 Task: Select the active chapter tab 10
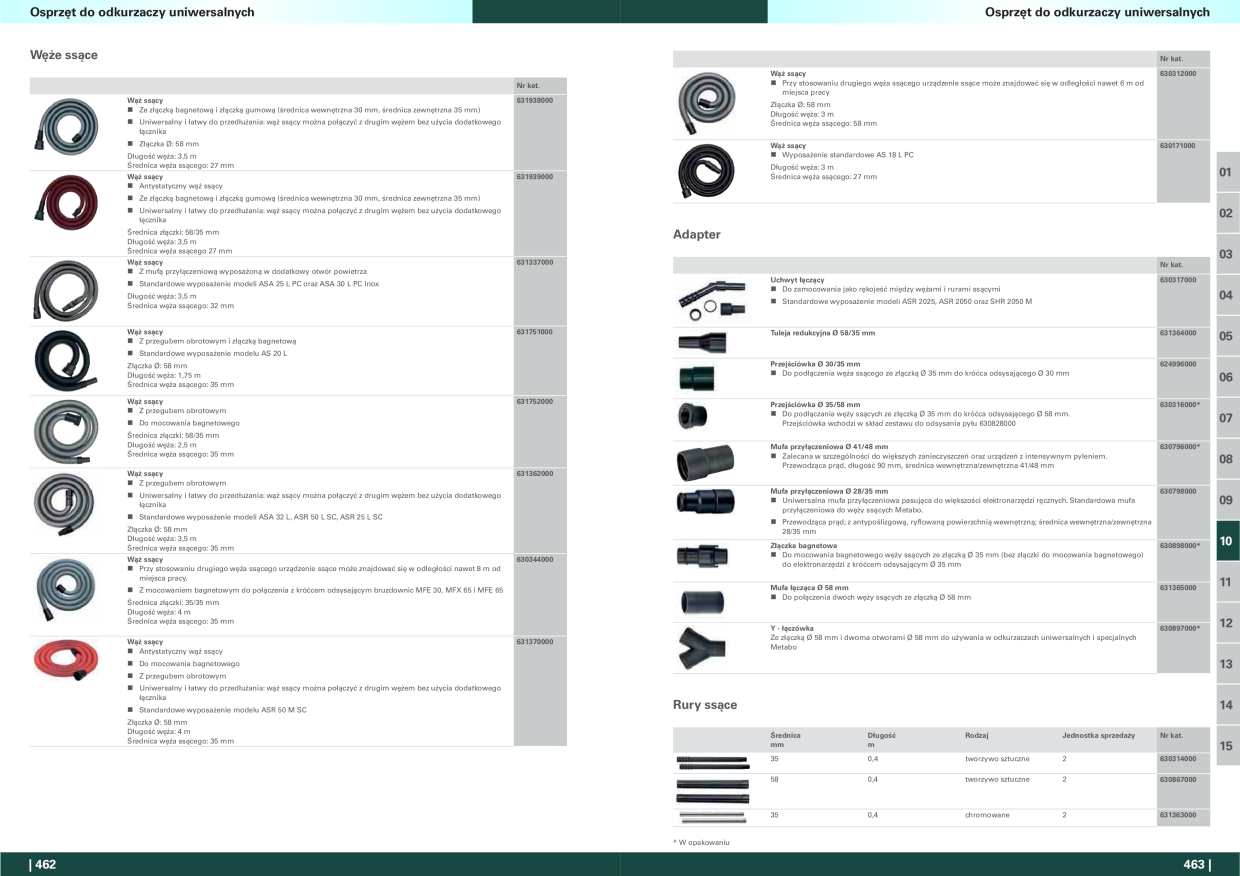[x=1226, y=541]
